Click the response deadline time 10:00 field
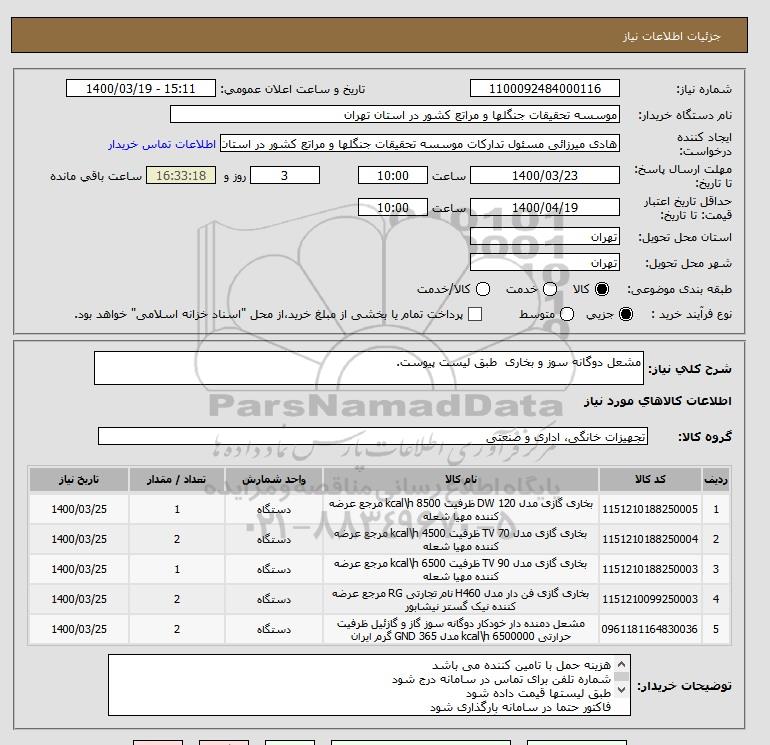The width and height of the screenshot is (770, 745). tap(393, 175)
